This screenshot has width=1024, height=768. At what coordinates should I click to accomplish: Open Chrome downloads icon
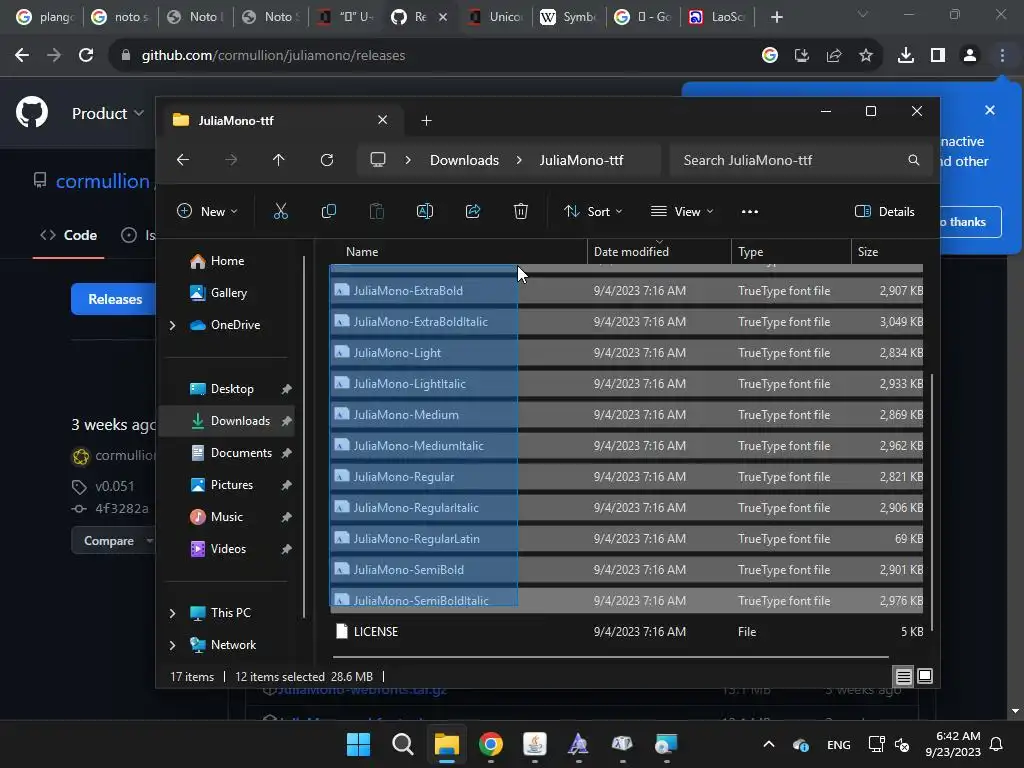905,56
